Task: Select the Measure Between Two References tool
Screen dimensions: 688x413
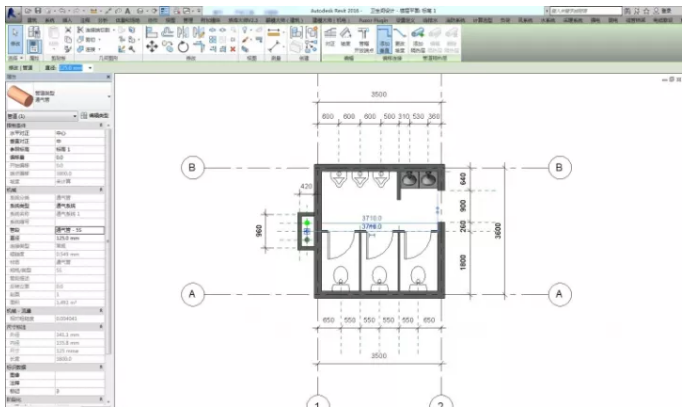Action: tap(273, 46)
